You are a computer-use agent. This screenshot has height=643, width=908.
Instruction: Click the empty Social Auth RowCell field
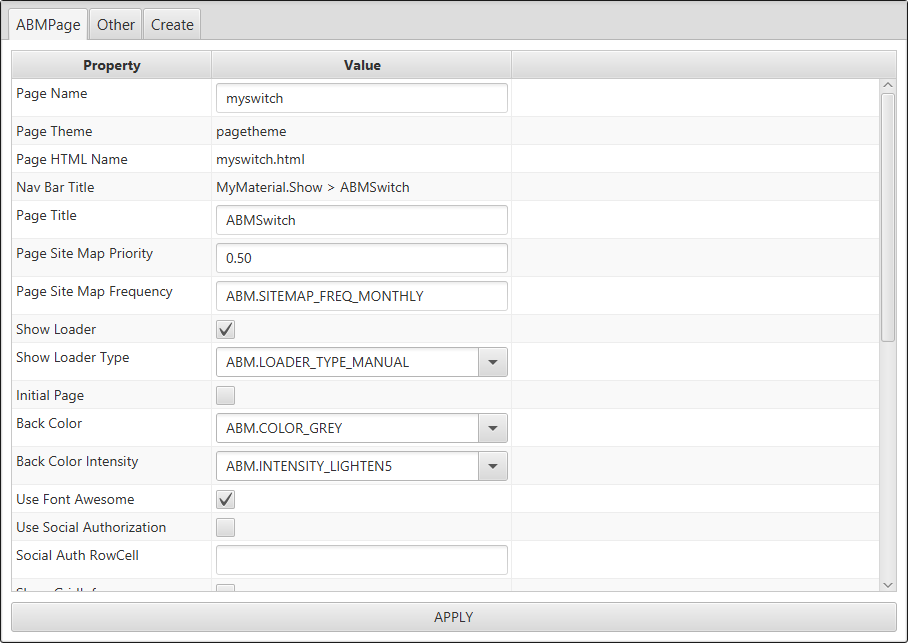[x=361, y=560]
